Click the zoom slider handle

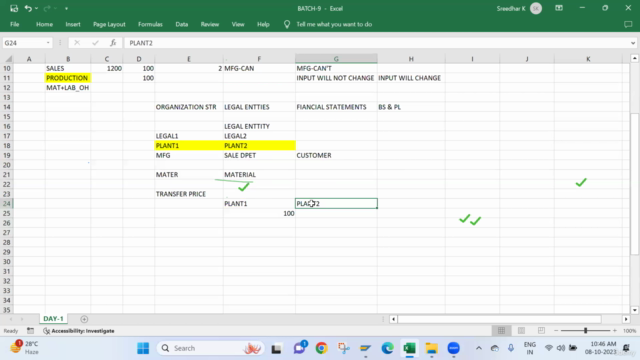[x=585, y=331]
